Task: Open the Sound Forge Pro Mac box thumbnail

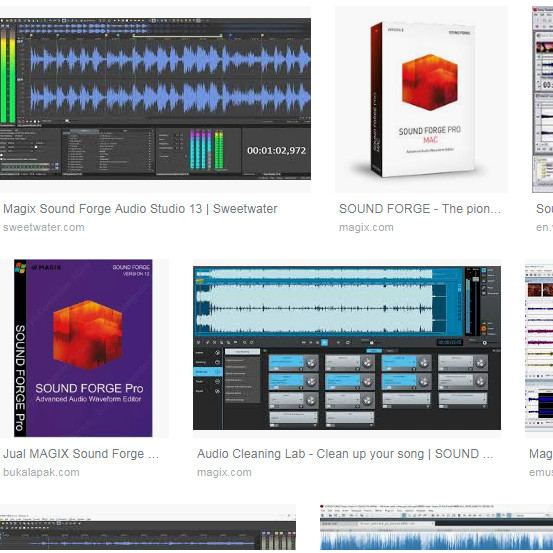Action: [421, 99]
